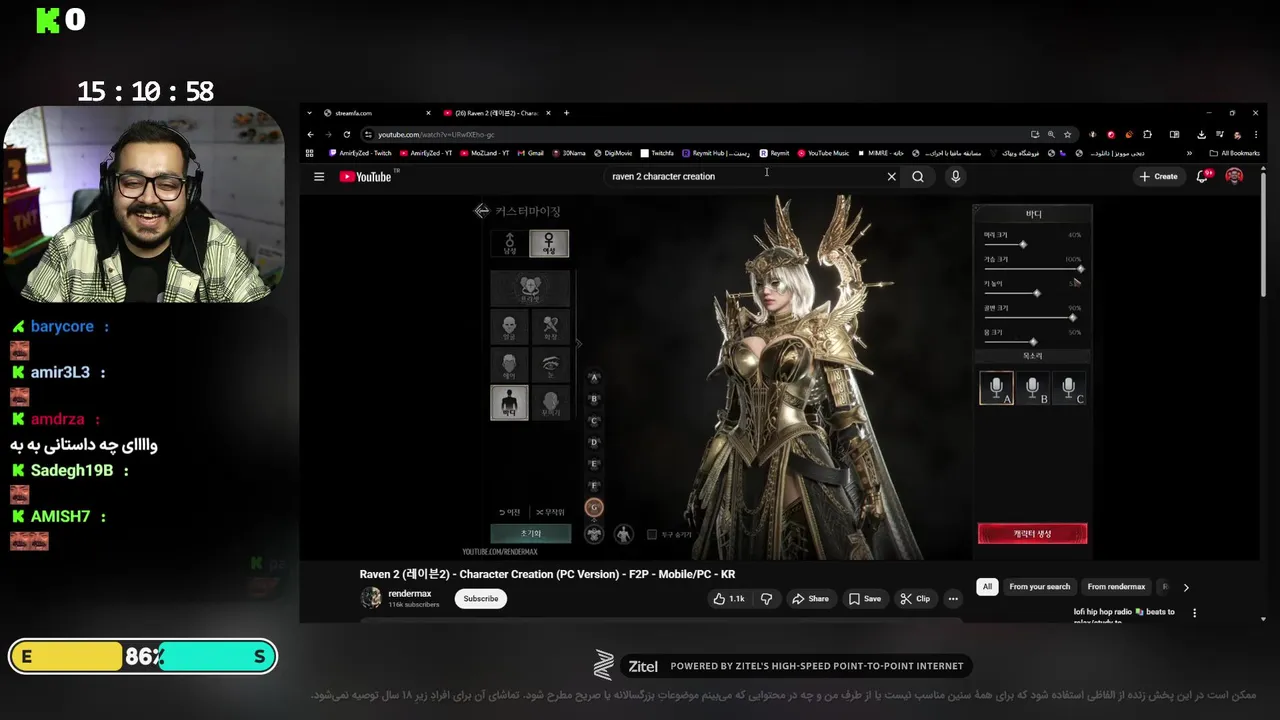The width and height of the screenshot is (1280, 720).
Task: Adjust hip size slider at 90%
Action: [x=1072, y=318]
